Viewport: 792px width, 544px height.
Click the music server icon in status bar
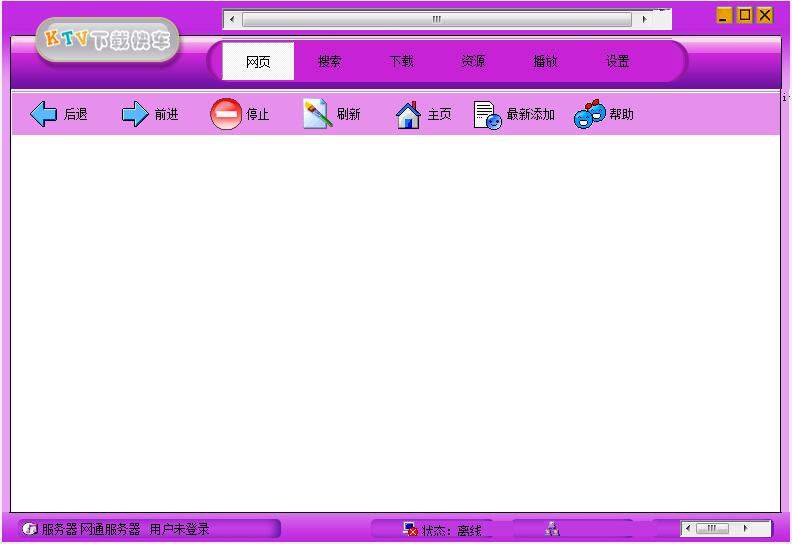[x=30, y=529]
